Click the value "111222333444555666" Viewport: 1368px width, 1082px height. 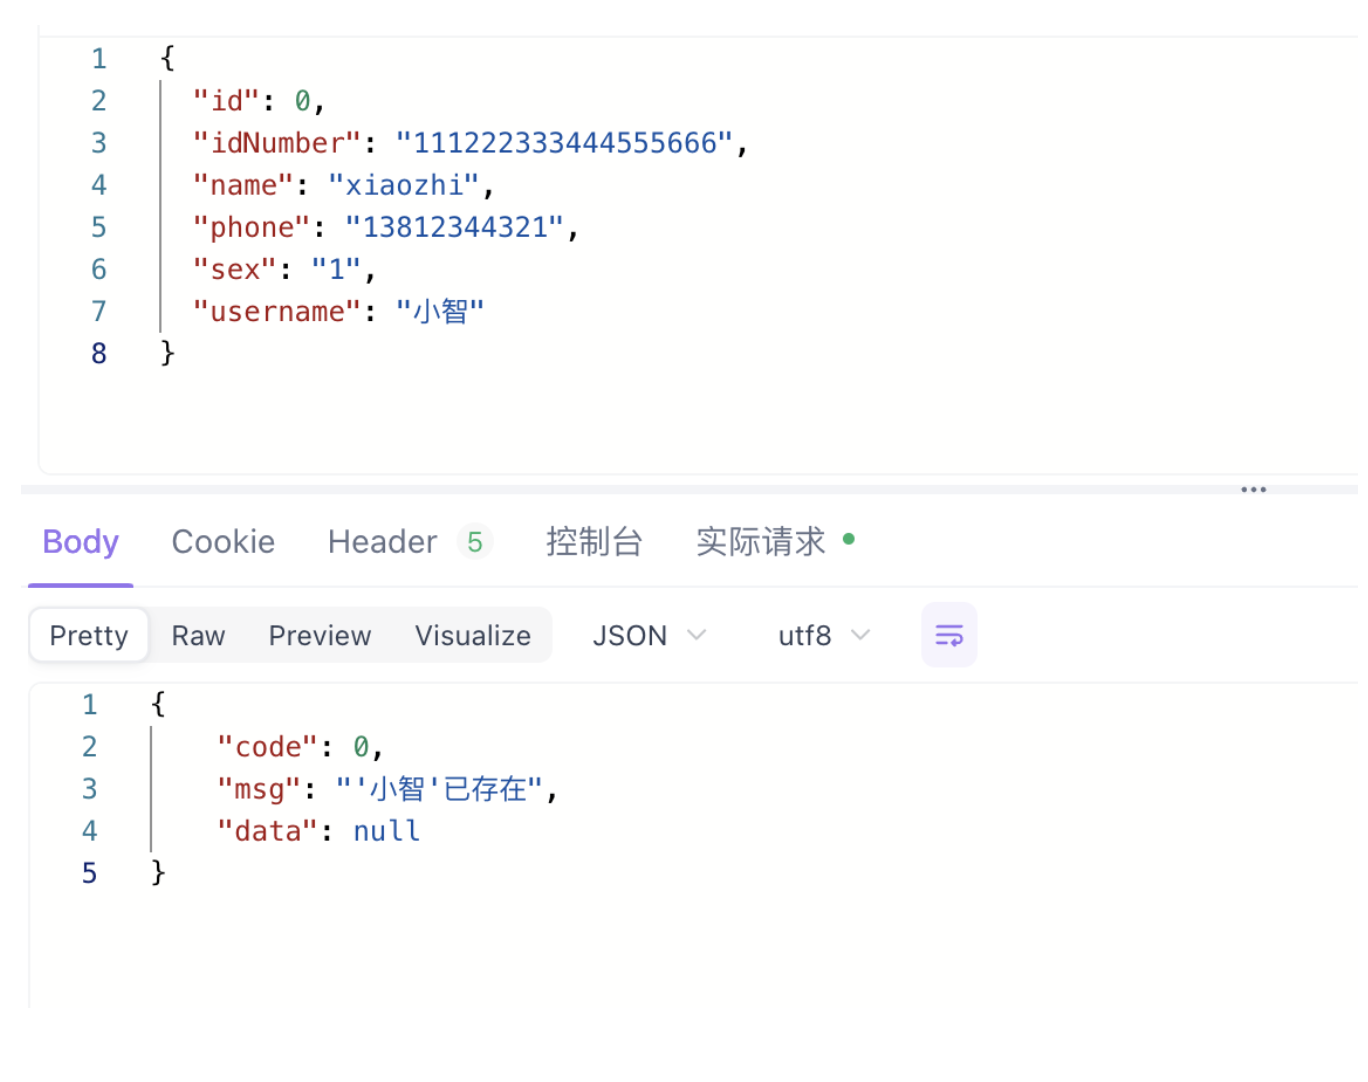point(565,143)
